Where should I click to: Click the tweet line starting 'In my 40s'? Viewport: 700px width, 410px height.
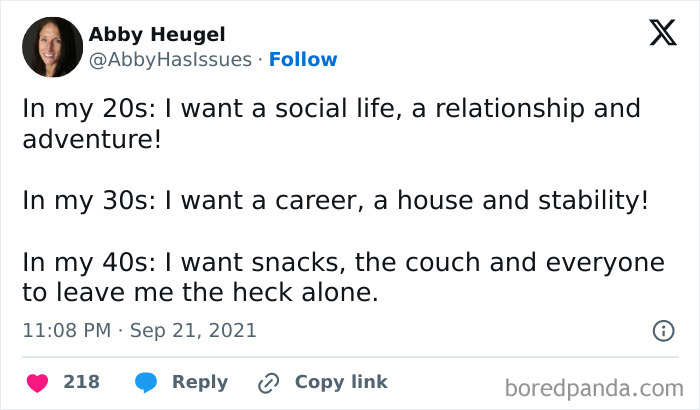(x=343, y=262)
